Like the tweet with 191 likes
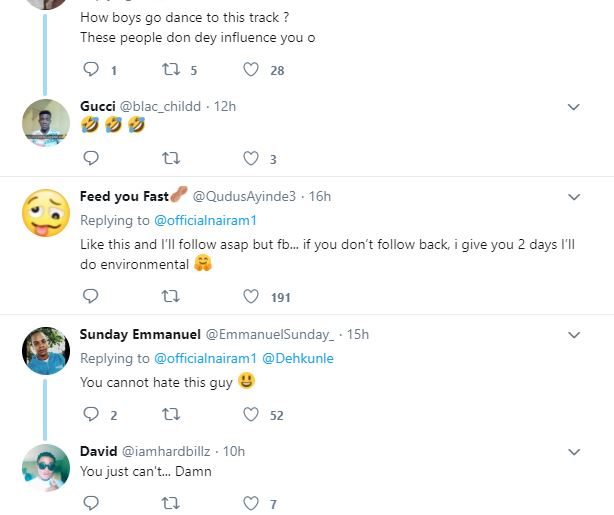Viewport: 614px width, 515px height. pos(252,296)
